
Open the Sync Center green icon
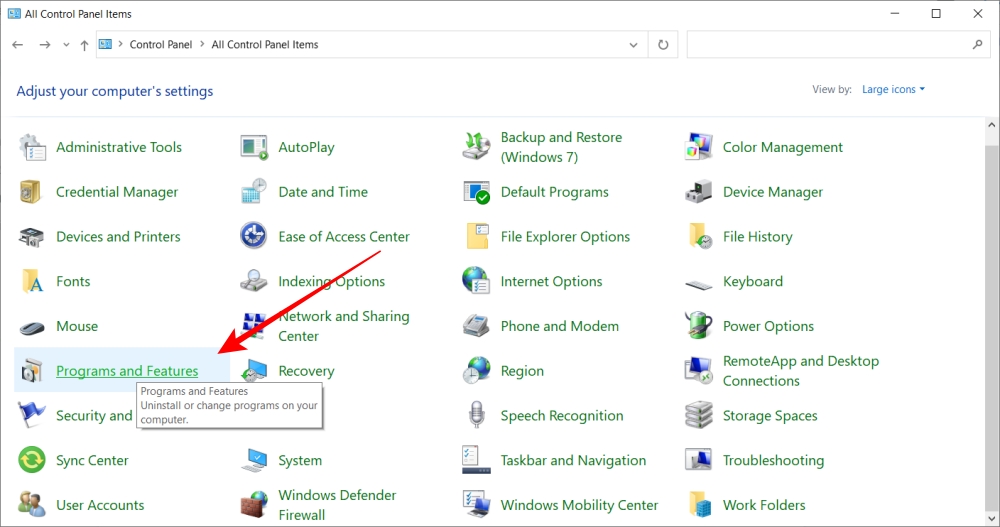[x=32, y=460]
